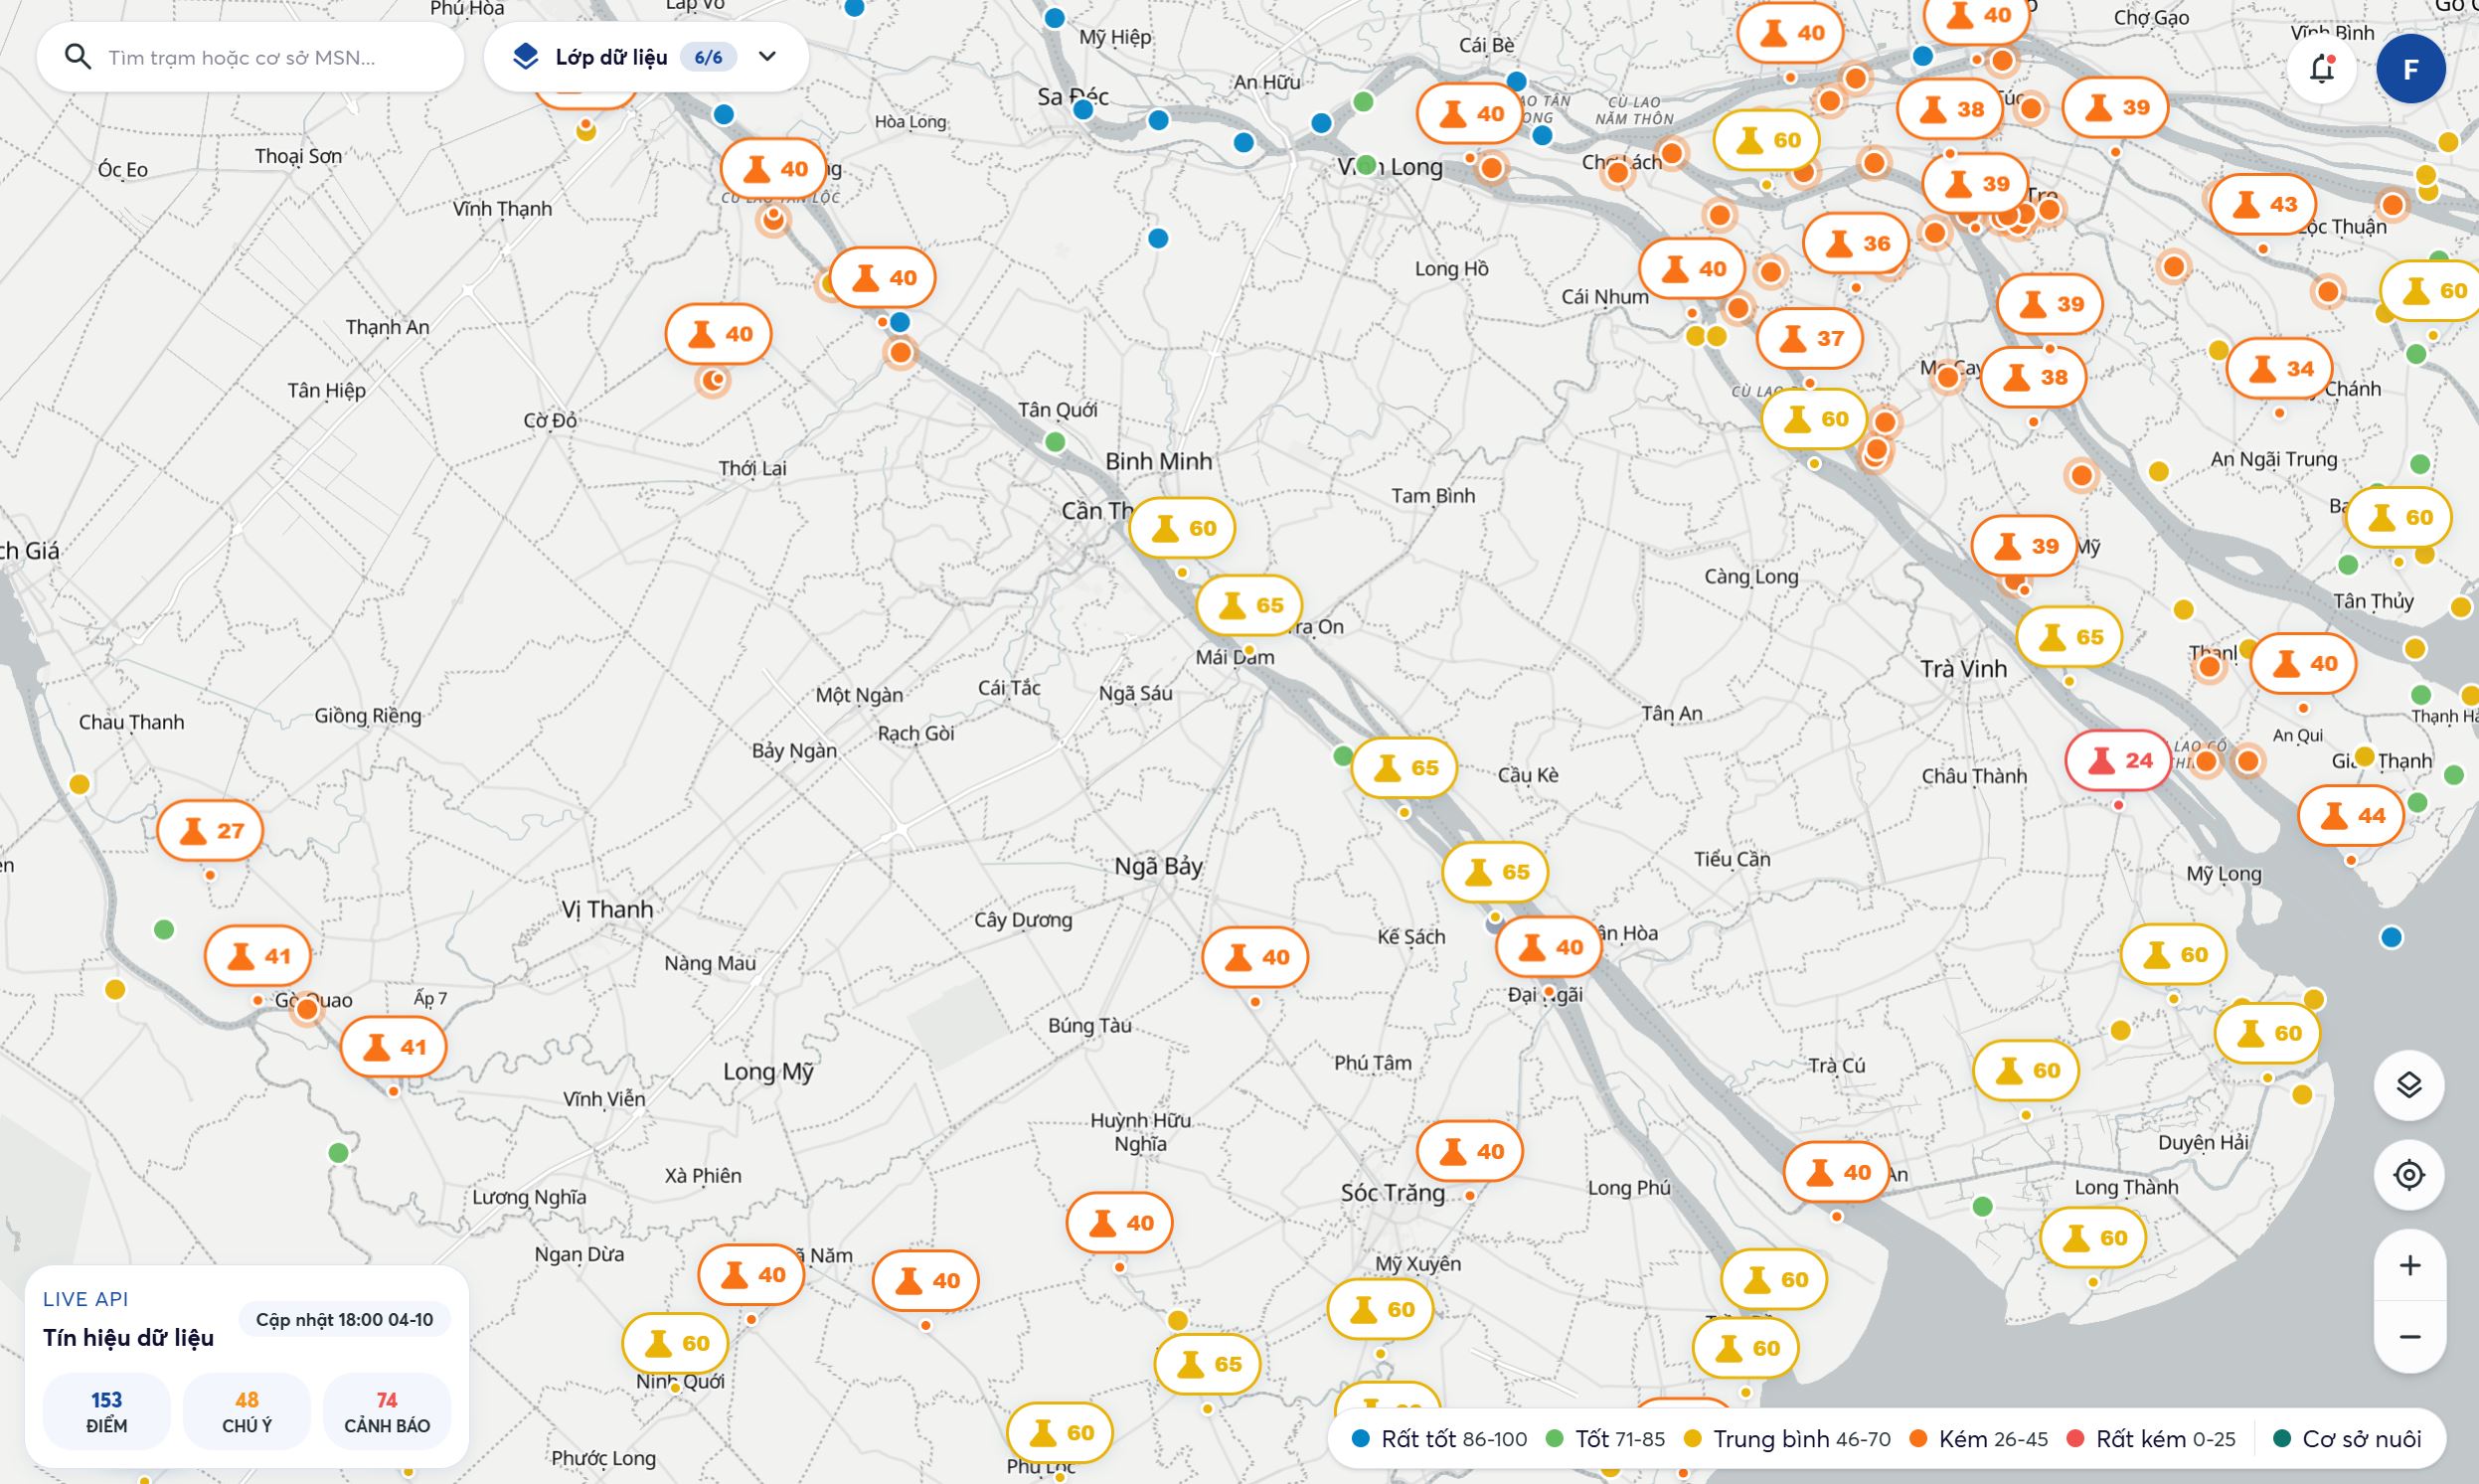Open the 48 CHÚ Ý stat card
Image resolution: width=2479 pixels, height=1484 pixels.
coord(247,1411)
